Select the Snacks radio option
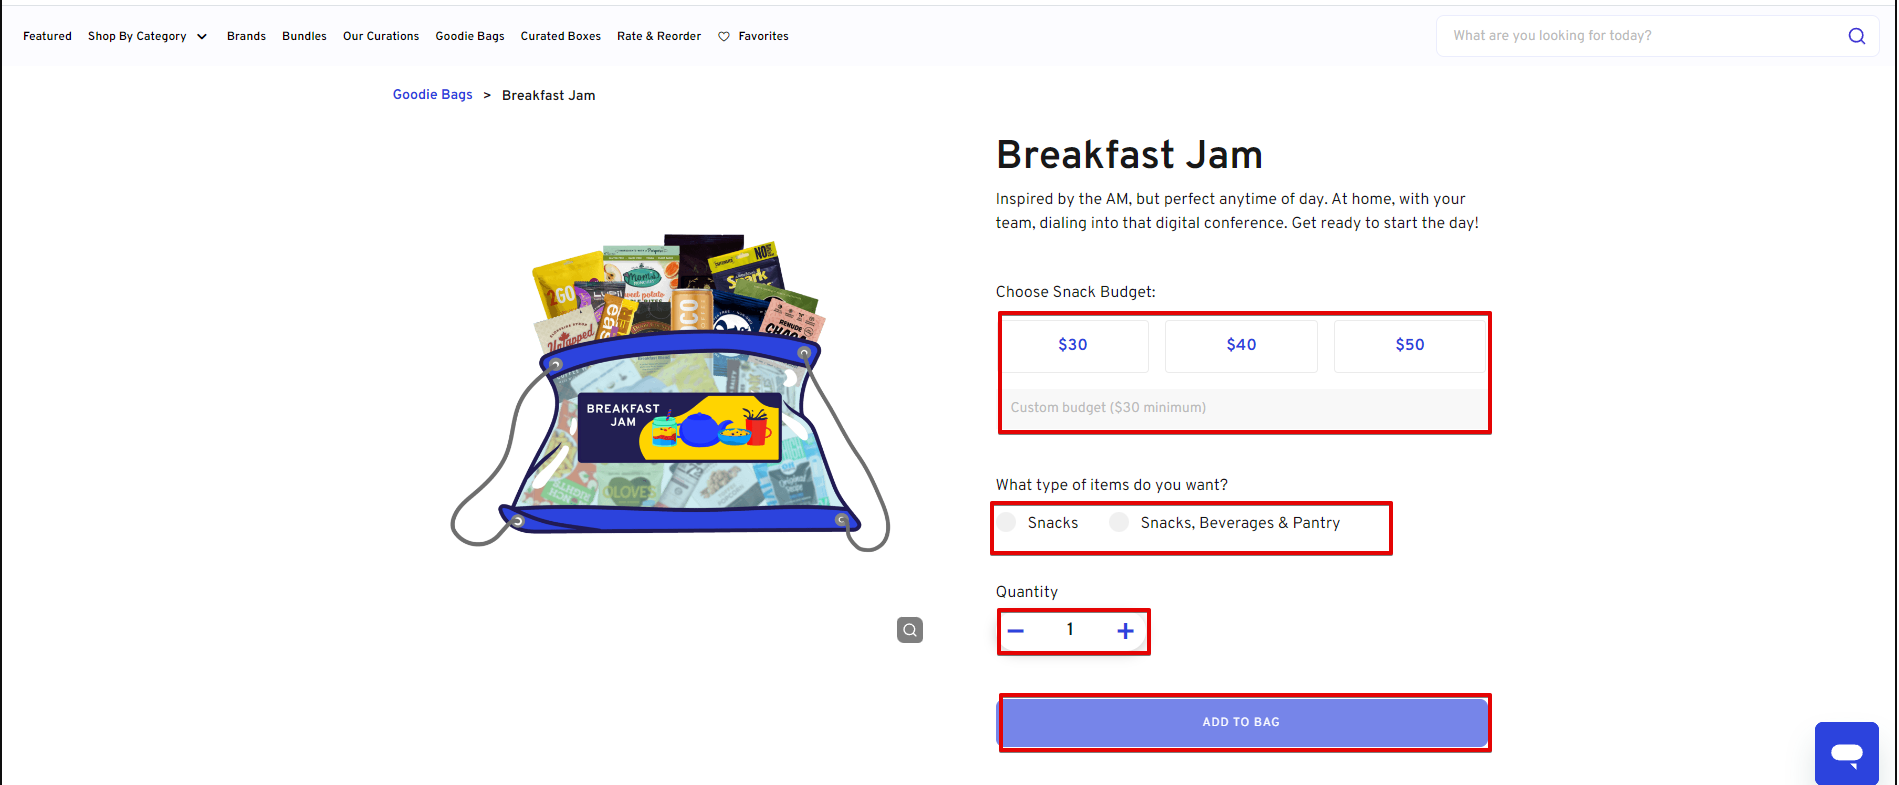 click(1007, 522)
